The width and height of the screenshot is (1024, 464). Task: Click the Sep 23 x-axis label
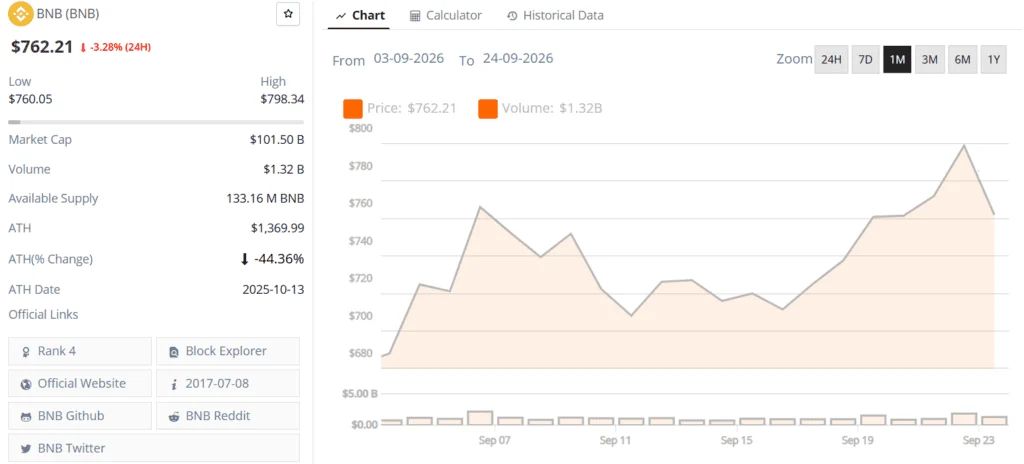(978, 440)
